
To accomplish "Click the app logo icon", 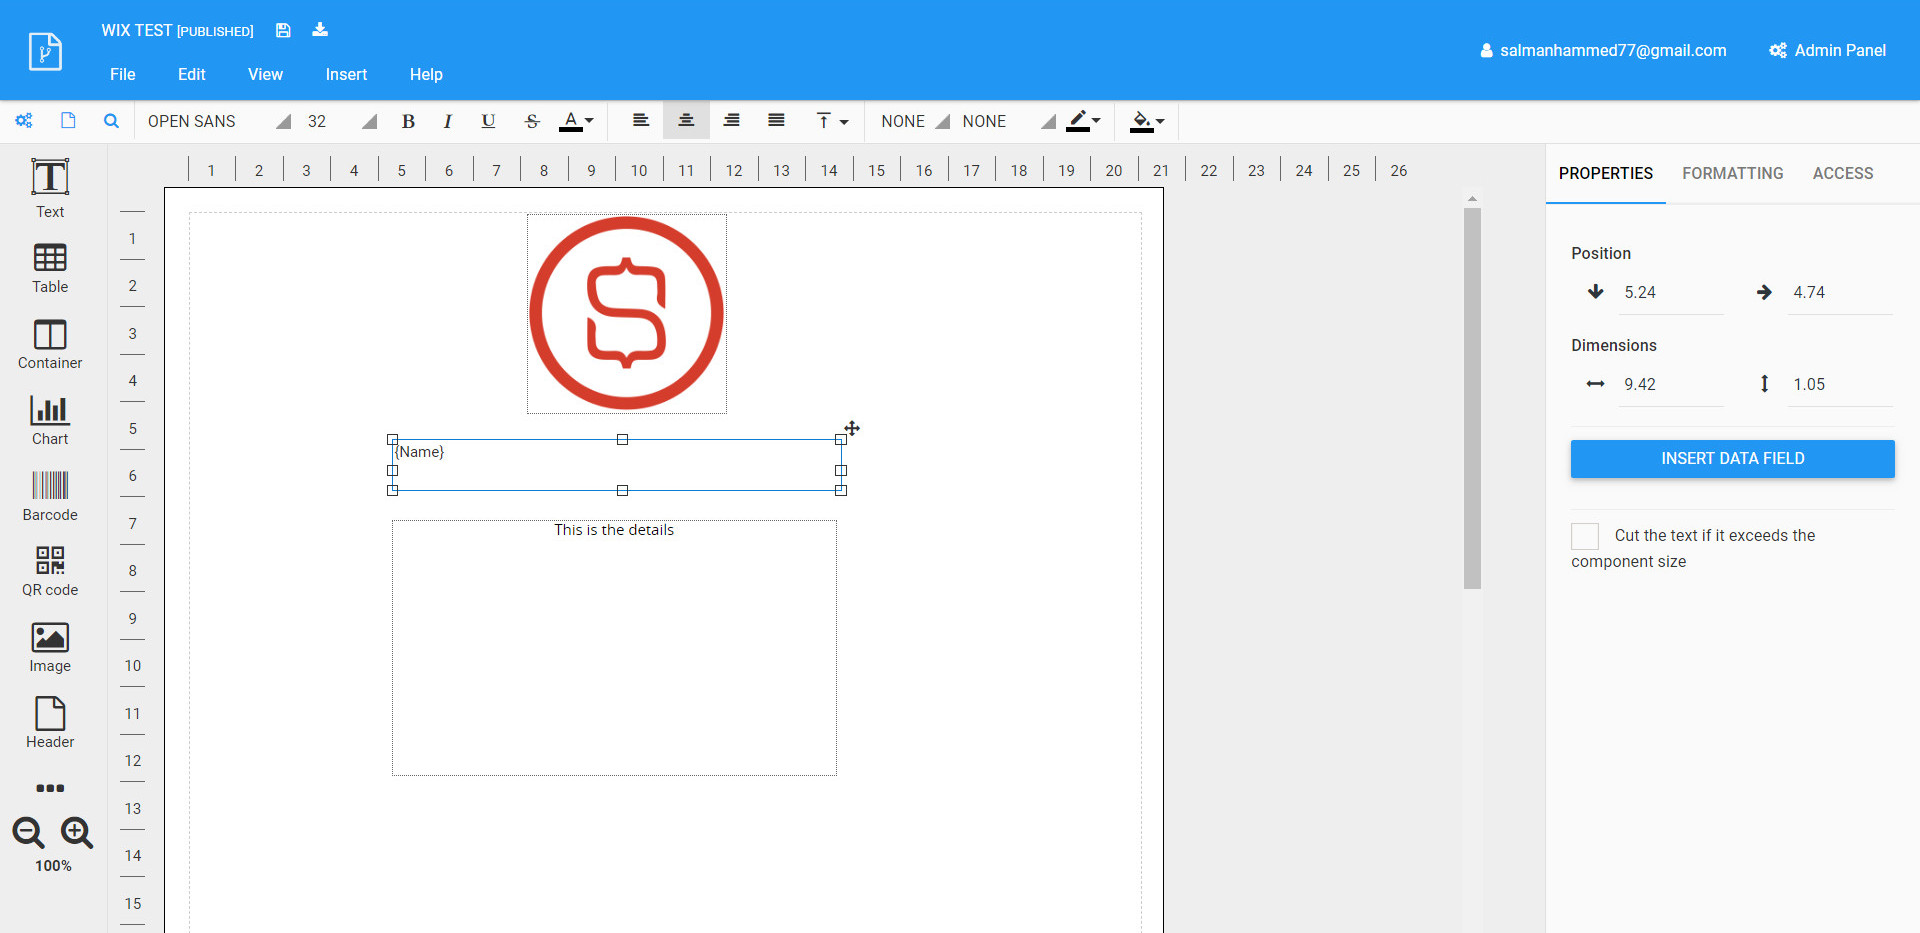I will pos(46,51).
